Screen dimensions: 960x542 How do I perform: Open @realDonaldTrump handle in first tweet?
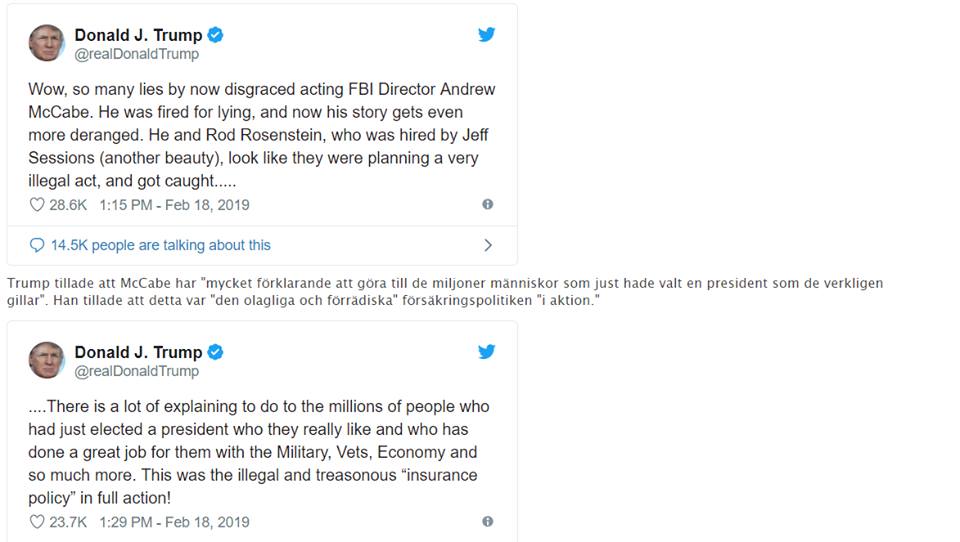pos(136,54)
